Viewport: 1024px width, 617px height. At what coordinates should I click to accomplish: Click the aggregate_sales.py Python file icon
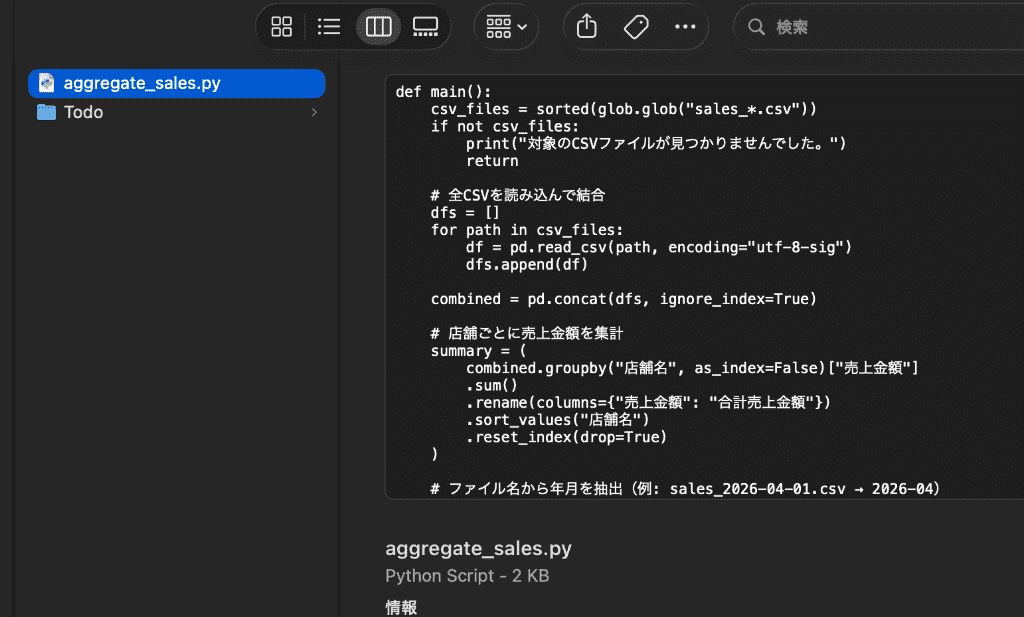click(x=46, y=83)
